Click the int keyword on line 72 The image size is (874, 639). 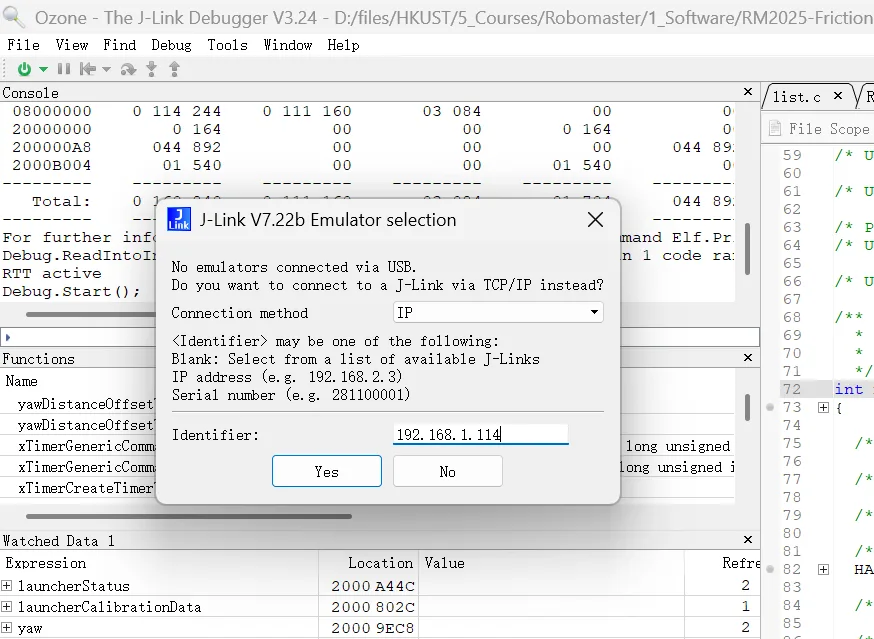pos(849,389)
